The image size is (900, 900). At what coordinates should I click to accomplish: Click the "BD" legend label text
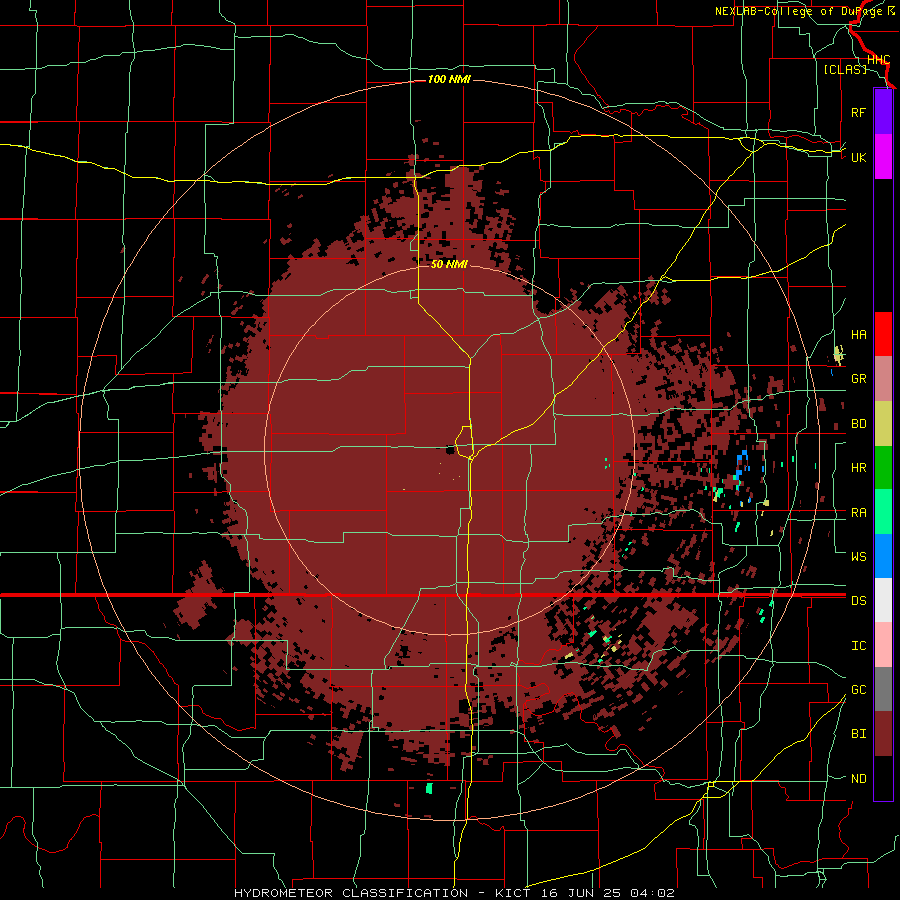858,424
